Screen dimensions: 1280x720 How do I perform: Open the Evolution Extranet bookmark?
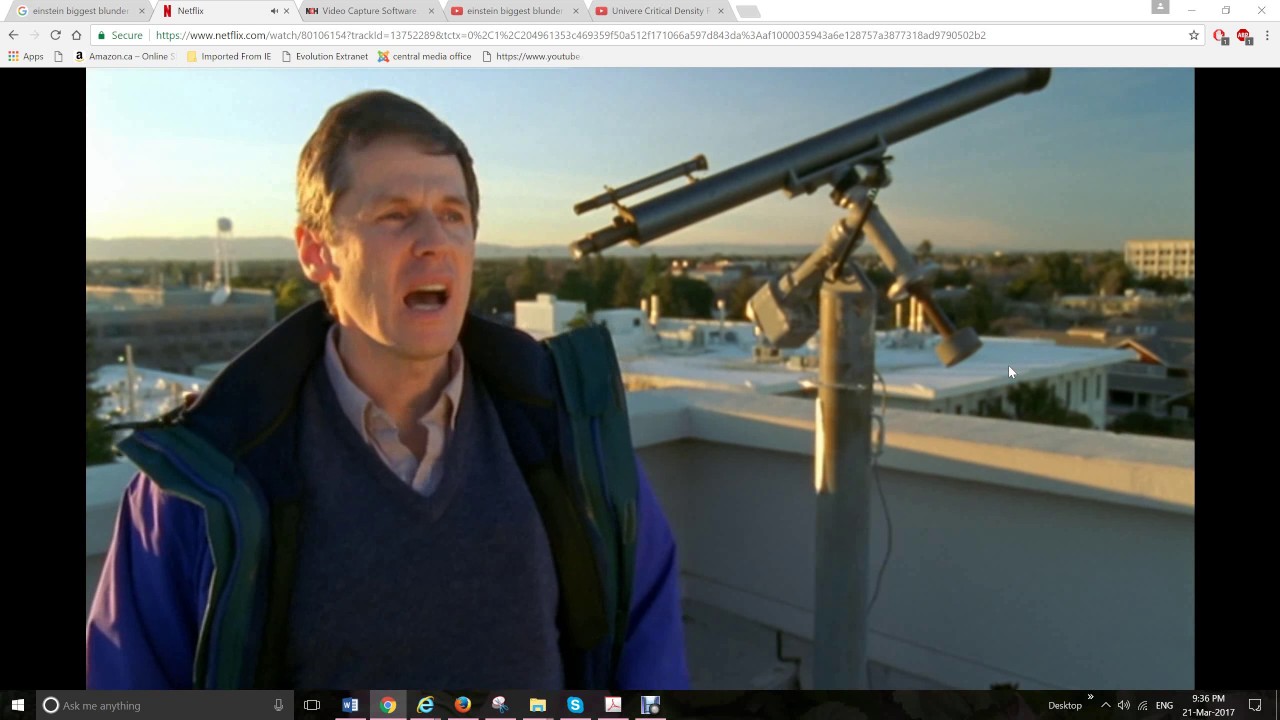point(325,57)
